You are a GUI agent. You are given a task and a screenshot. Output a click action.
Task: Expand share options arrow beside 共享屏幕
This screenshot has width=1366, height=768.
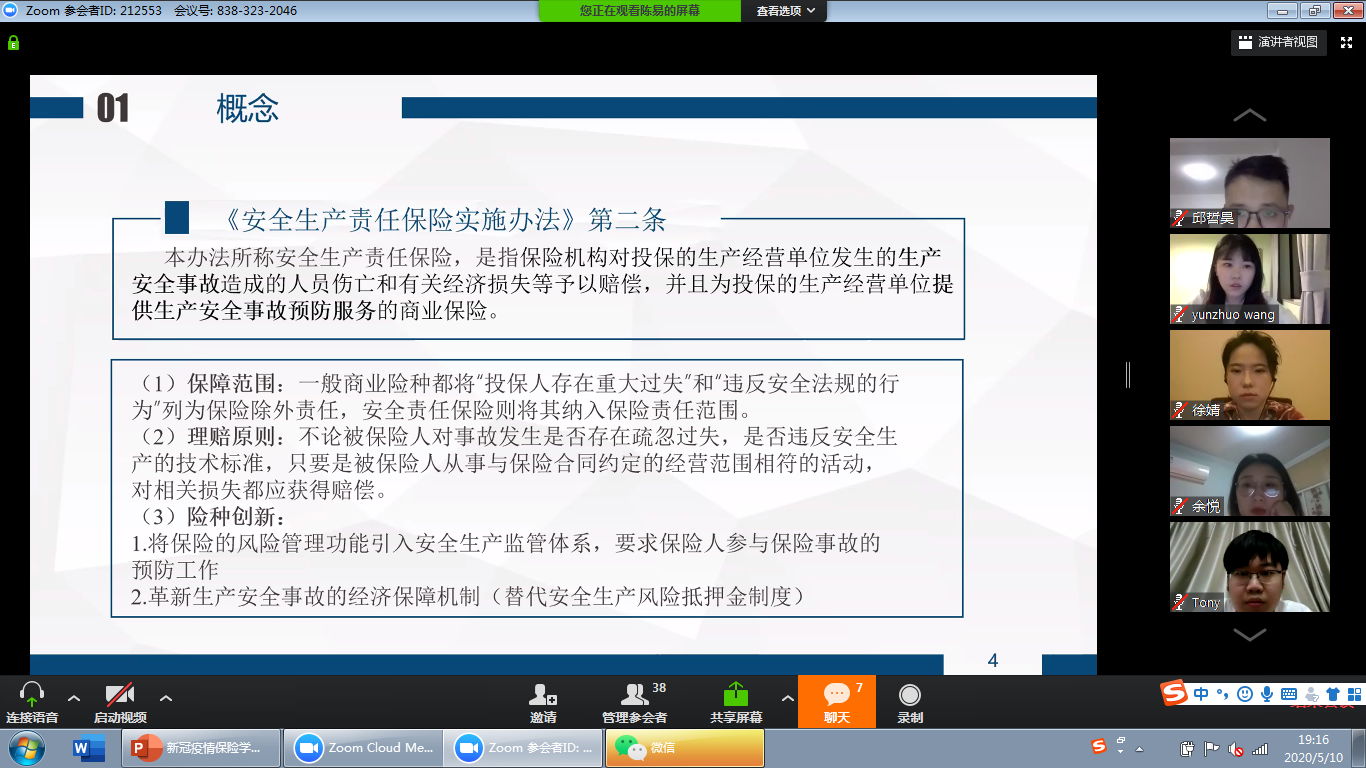point(787,698)
